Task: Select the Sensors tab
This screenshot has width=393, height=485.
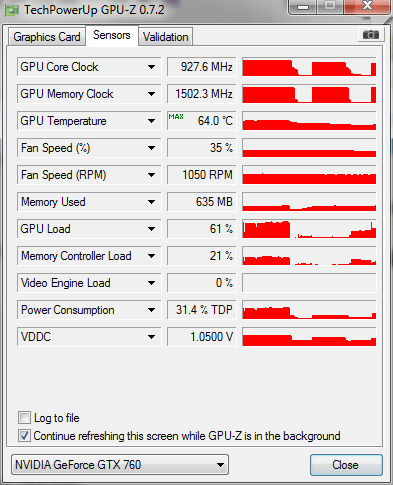Action: (112, 35)
